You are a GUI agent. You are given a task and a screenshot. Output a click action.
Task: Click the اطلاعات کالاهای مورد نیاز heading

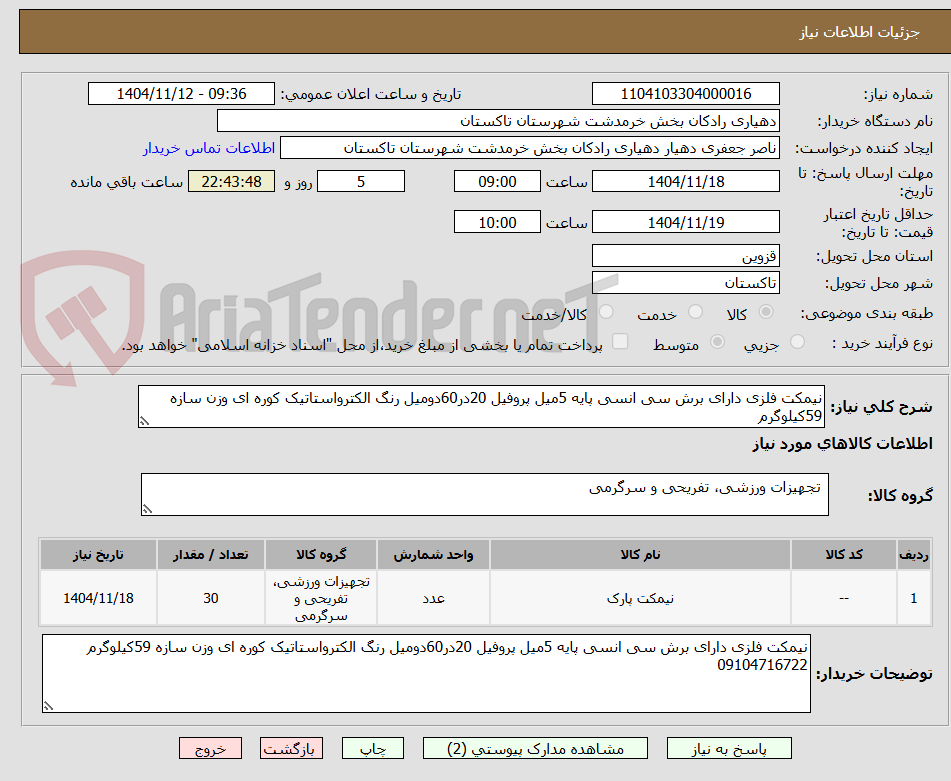pyautogui.click(x=842, y=444)
